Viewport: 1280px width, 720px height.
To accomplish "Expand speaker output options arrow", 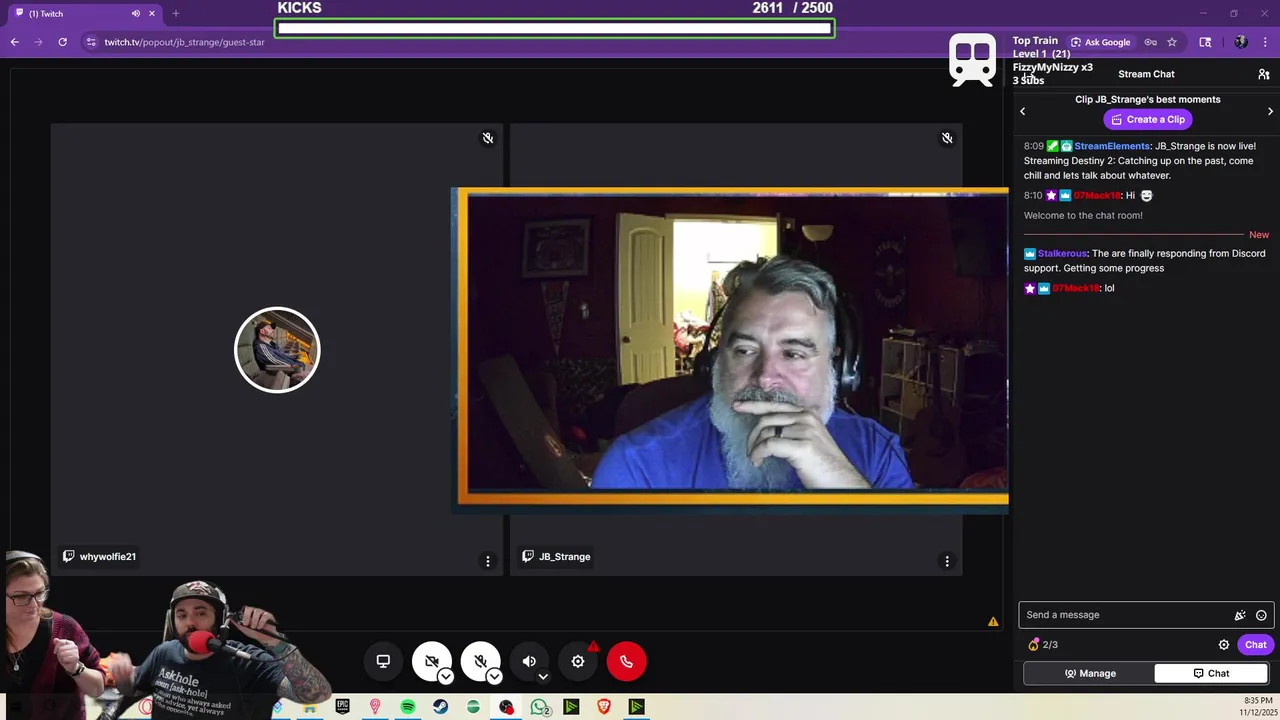I will pyautogui.click(x=543, y=677).
